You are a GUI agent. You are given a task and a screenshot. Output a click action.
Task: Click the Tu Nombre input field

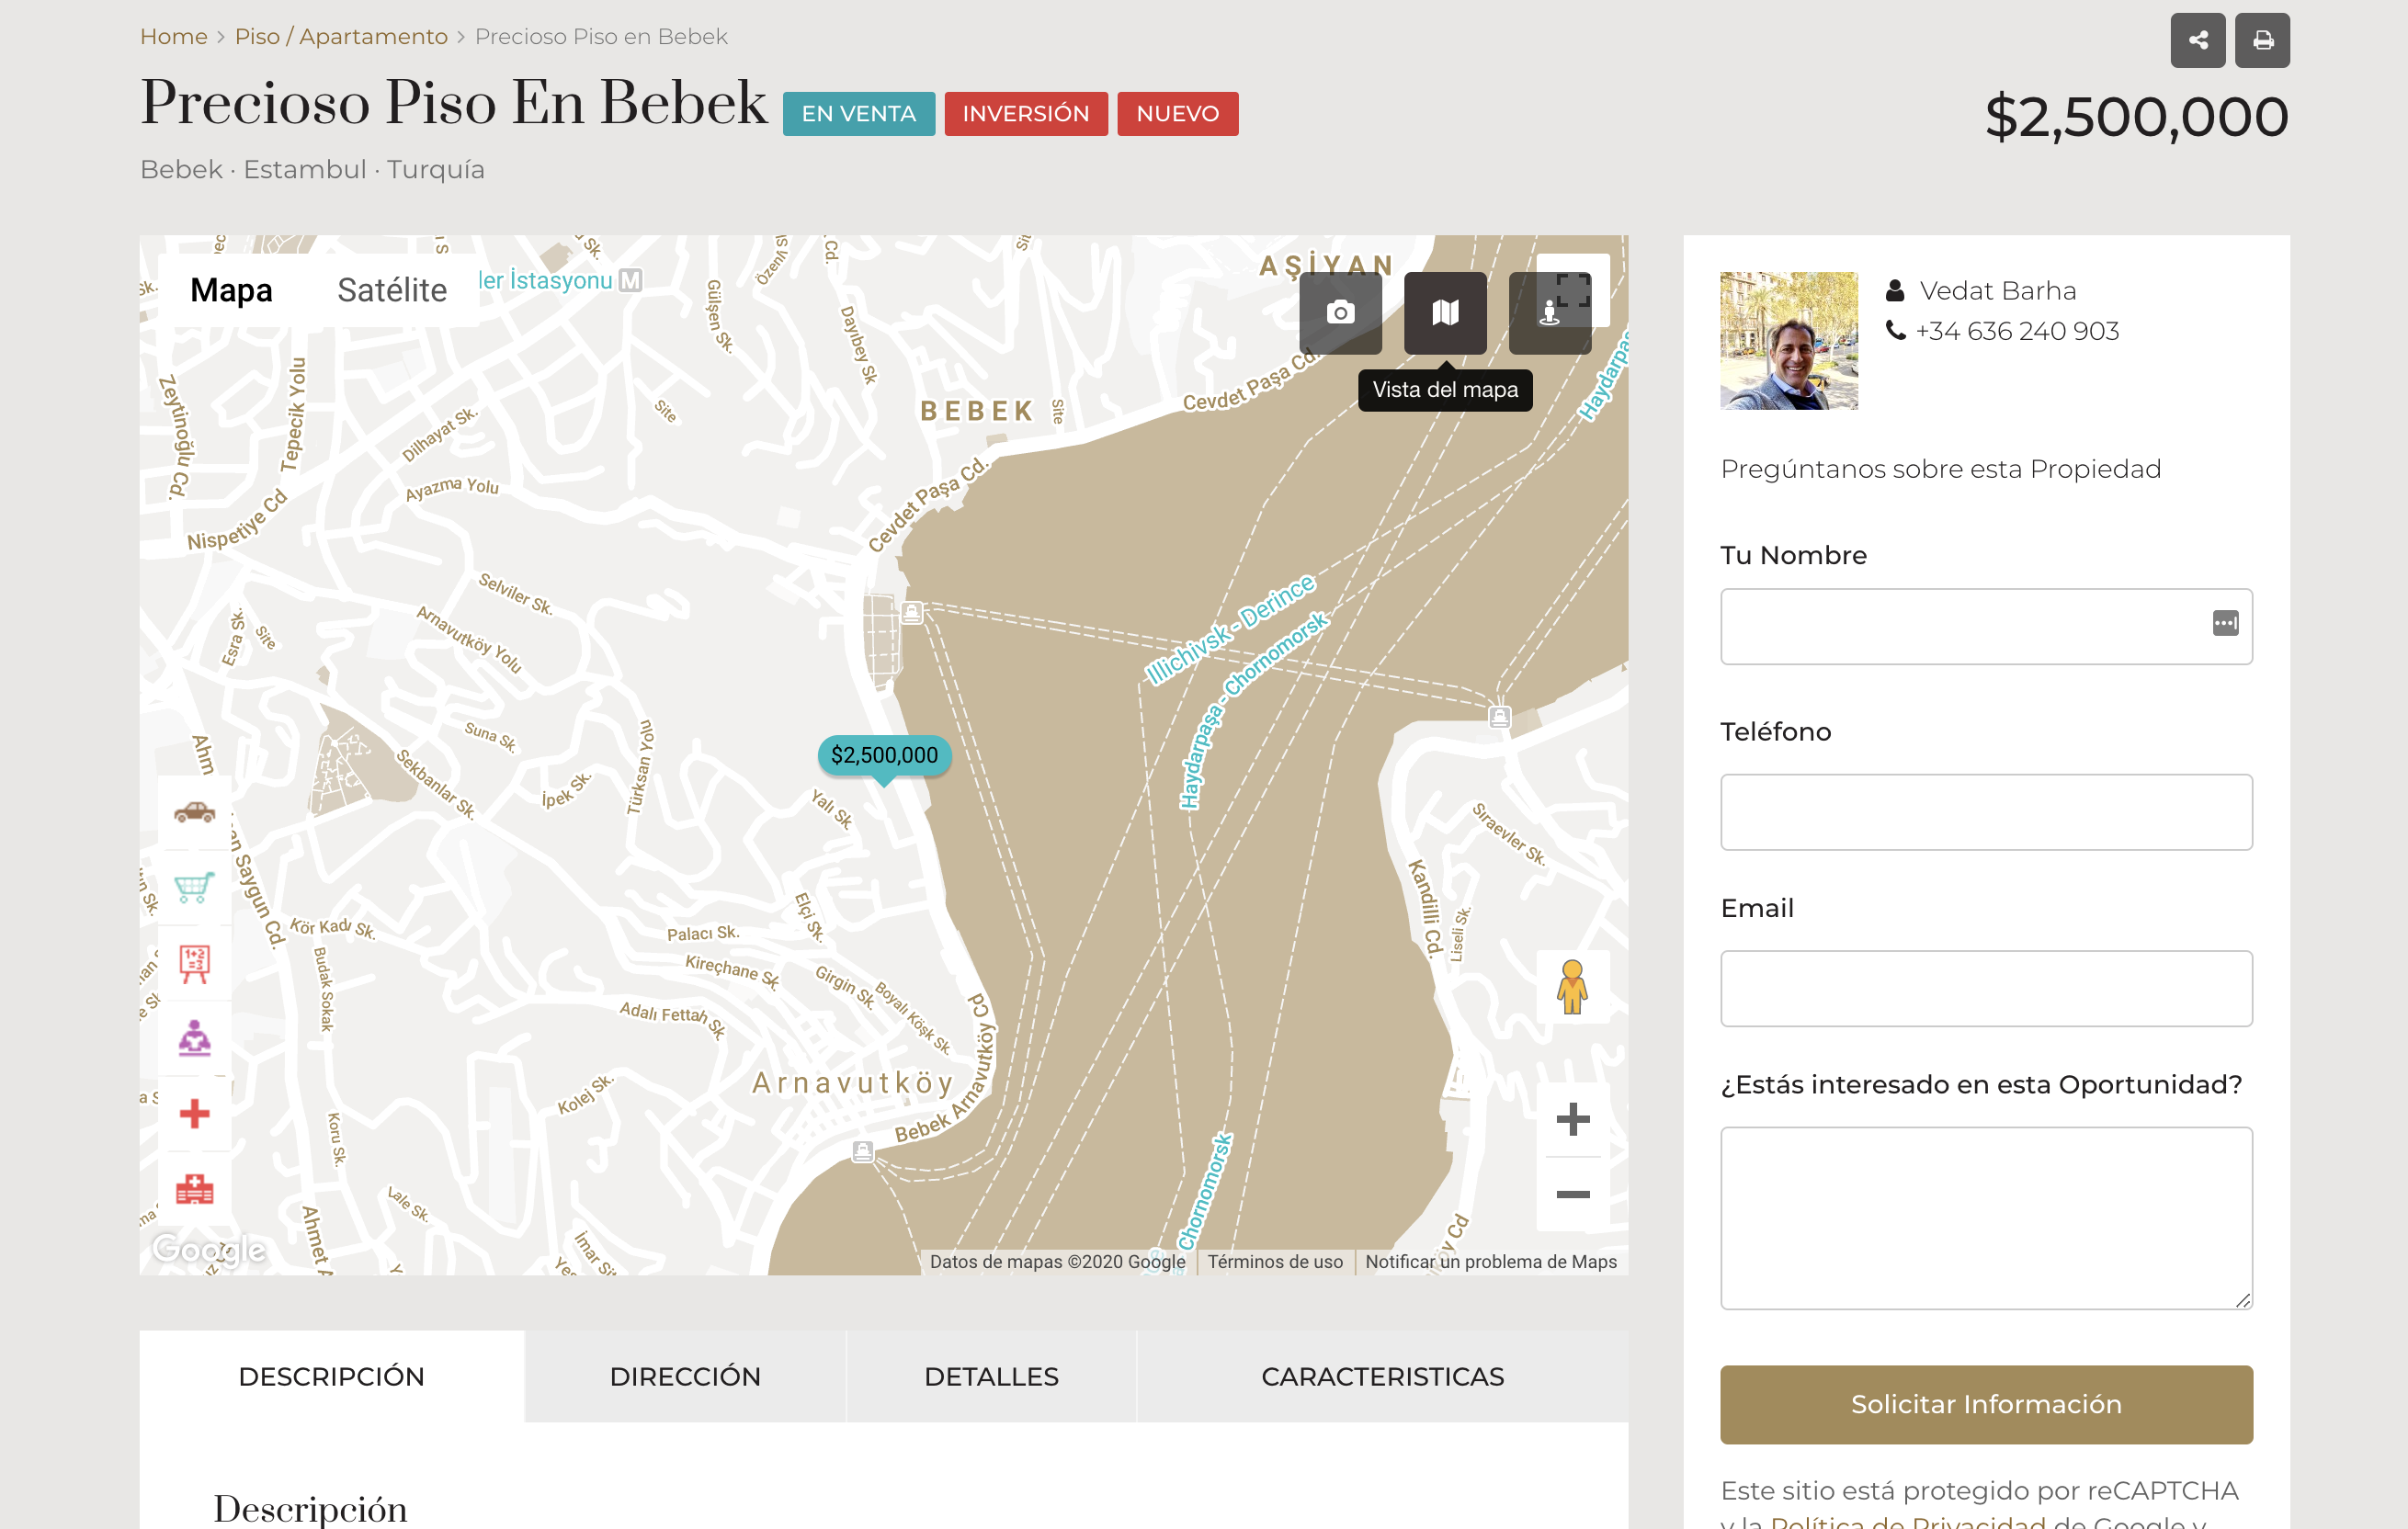[1960, 627]
